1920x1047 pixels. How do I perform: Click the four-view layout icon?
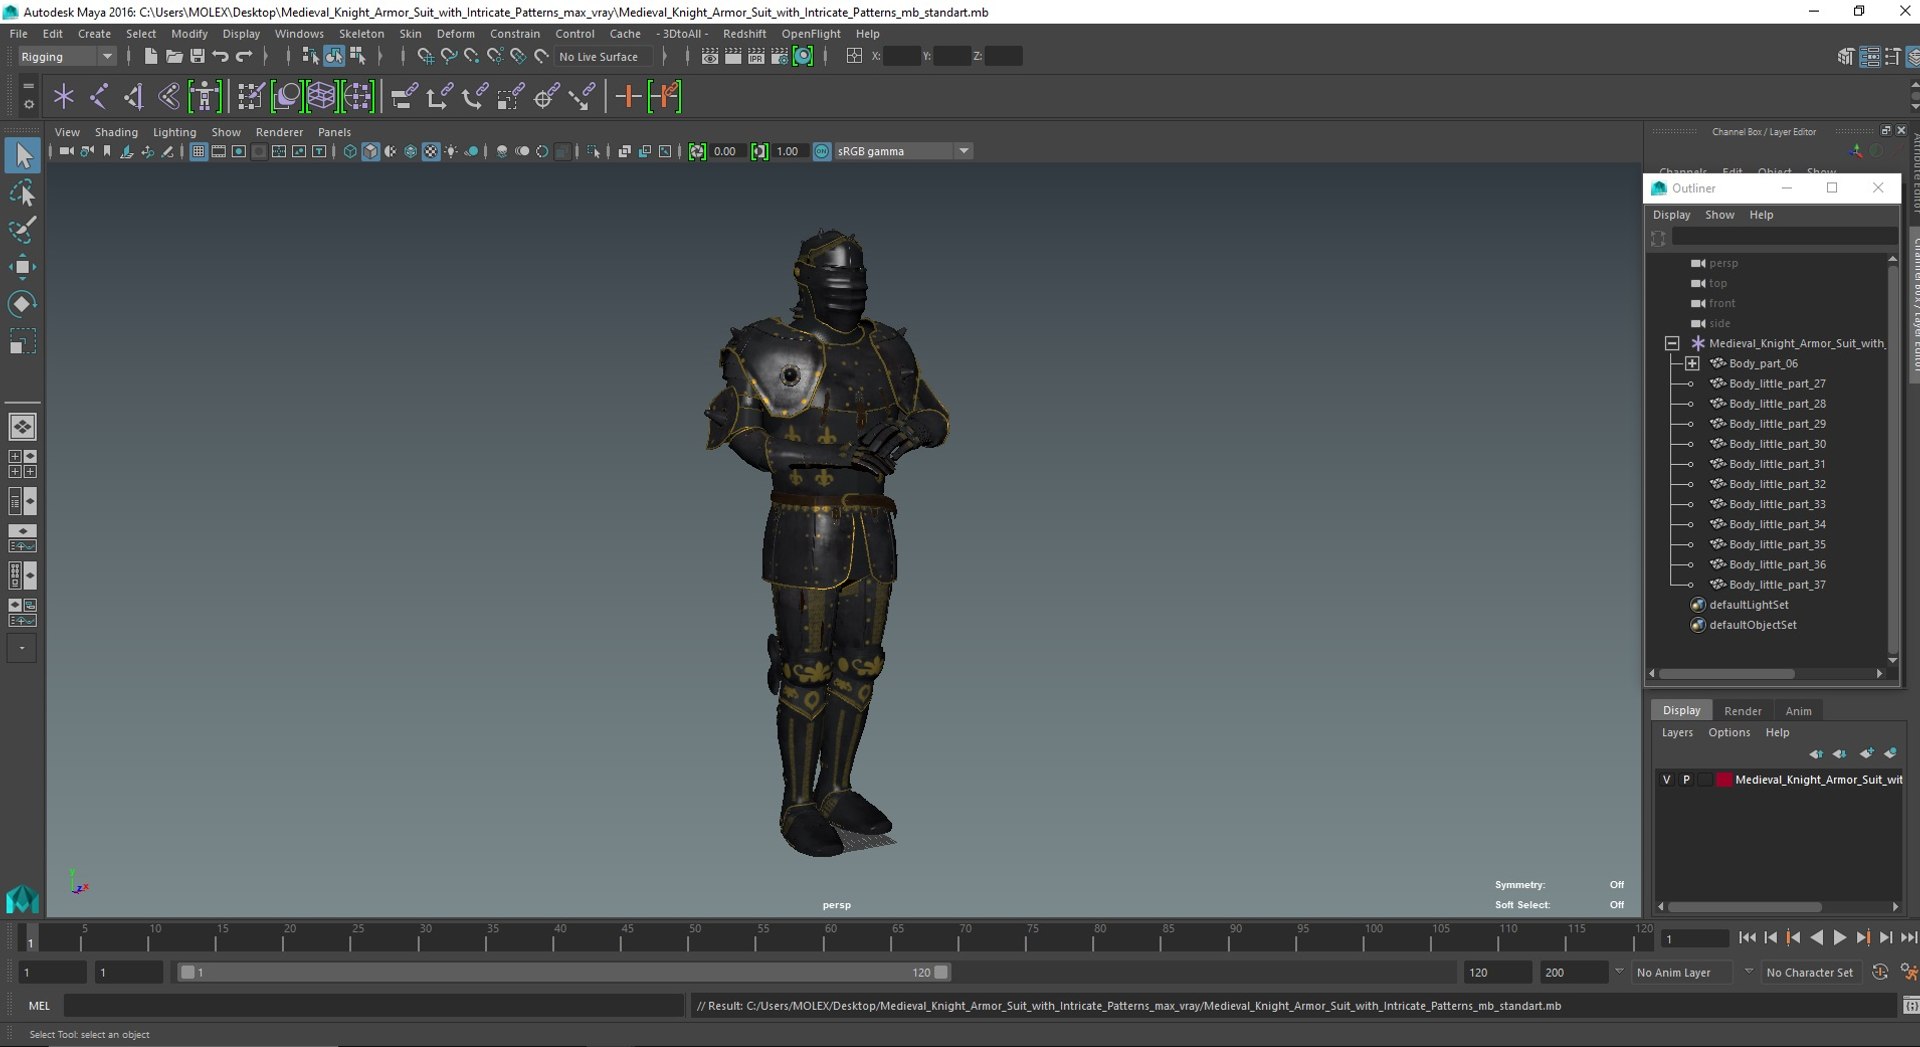22,464
